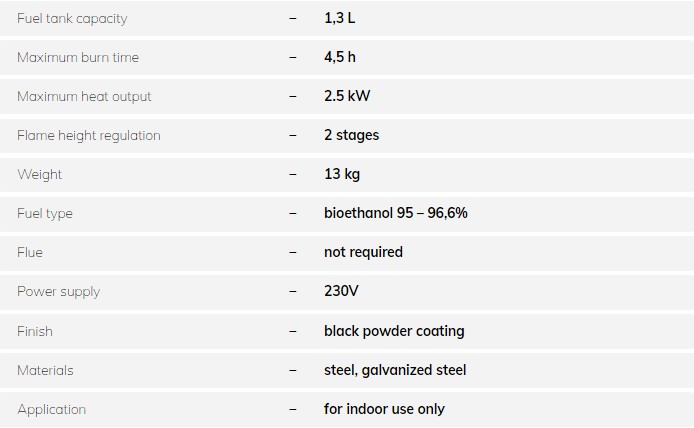The image size is (694, 428).
Task: Select the "steel, galvanized steel" materials value
Action: tap(395, 370)
